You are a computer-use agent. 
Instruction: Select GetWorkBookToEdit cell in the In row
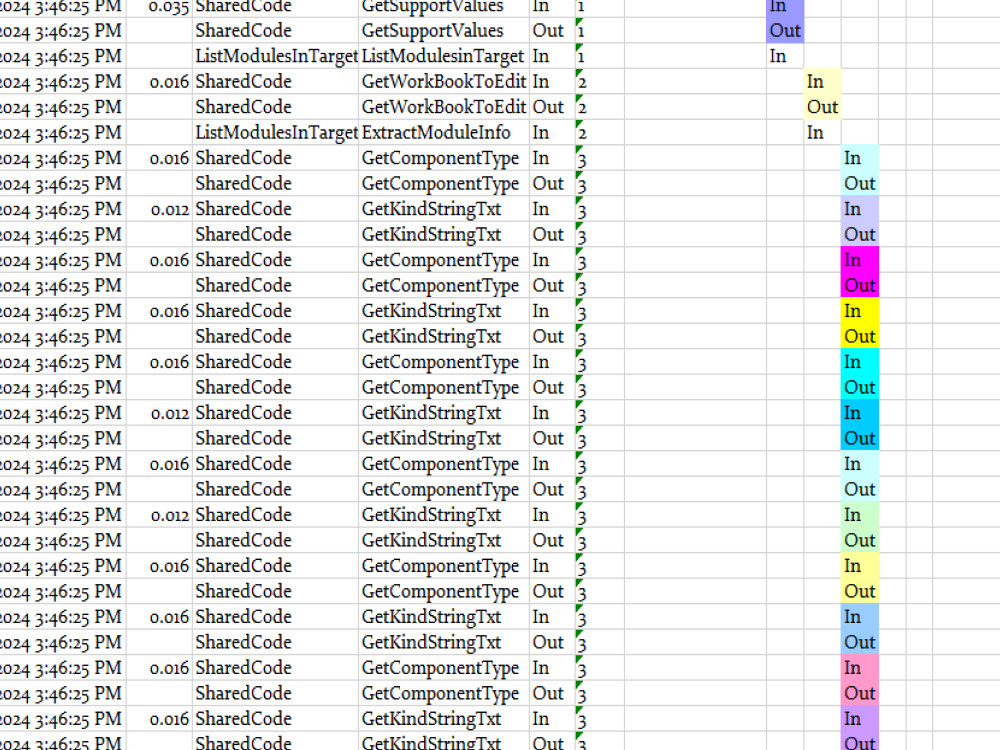[444, 82]
